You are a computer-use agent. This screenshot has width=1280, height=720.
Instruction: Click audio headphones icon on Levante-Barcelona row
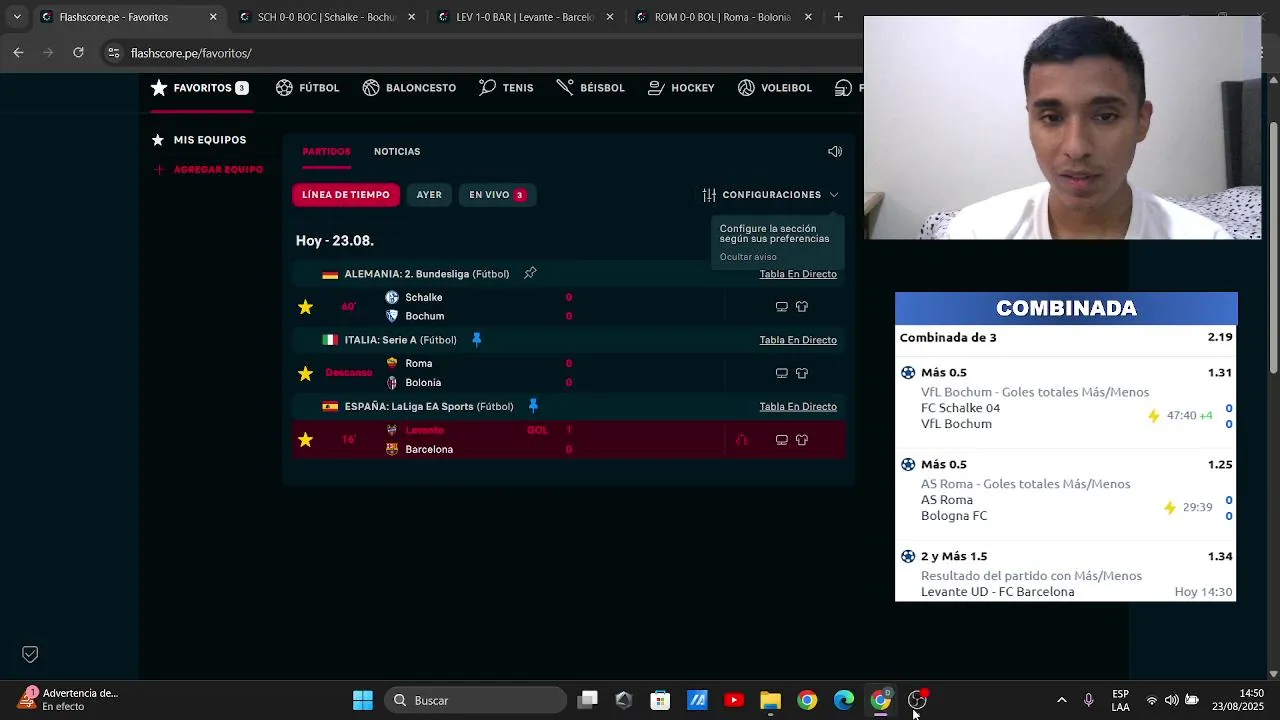(x=742, y=440)
